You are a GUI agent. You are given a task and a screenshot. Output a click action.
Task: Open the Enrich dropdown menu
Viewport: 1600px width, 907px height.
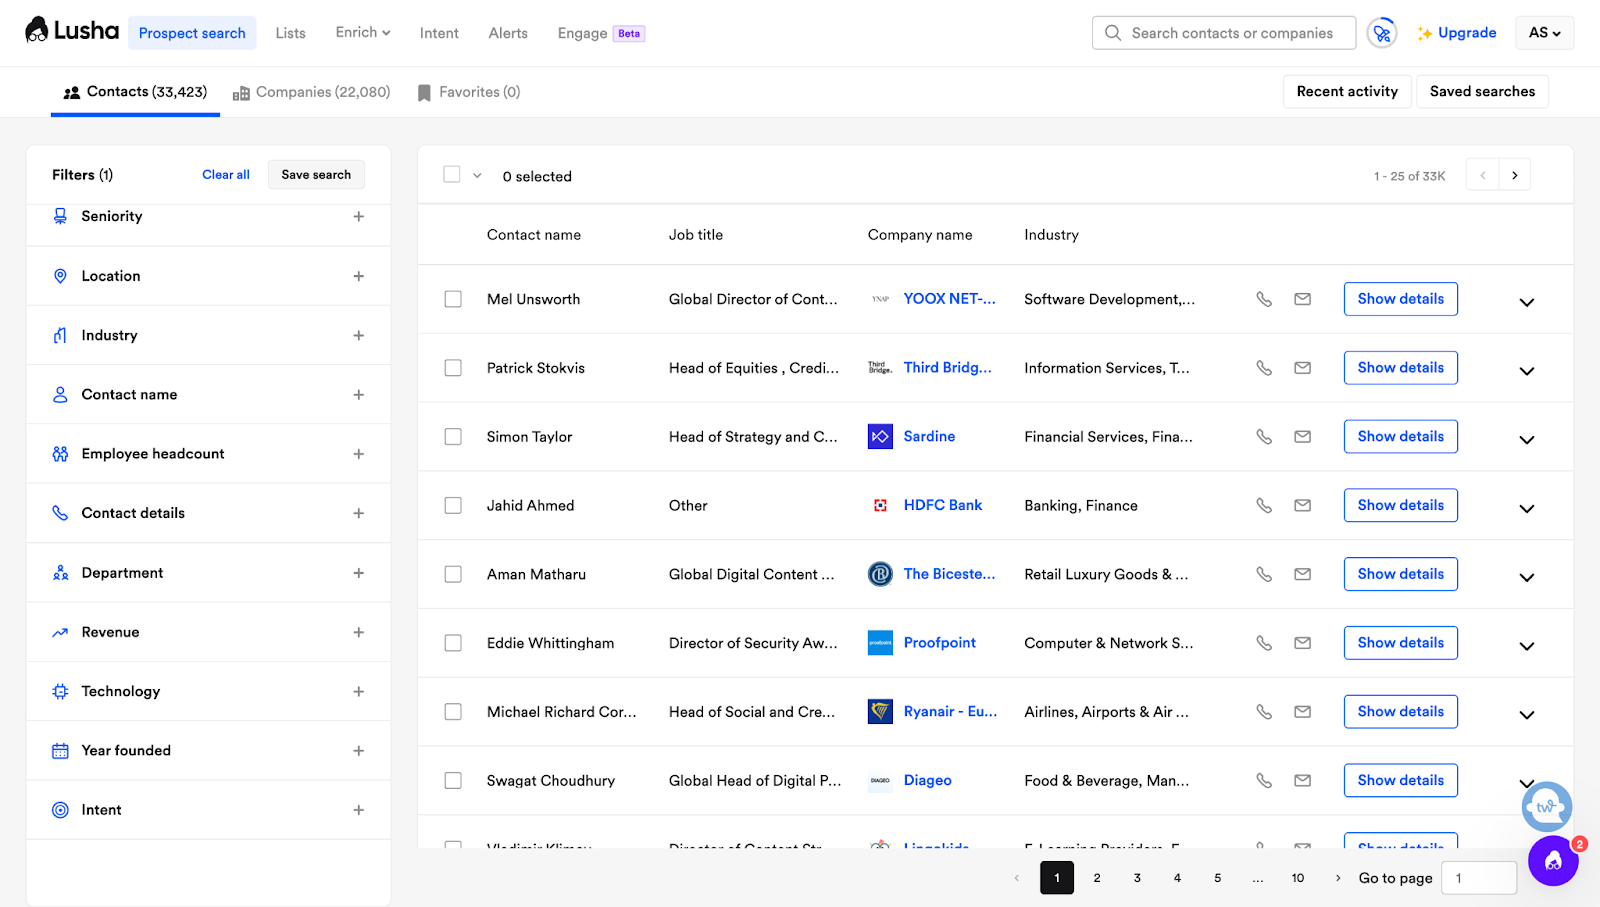coord(363,33)
